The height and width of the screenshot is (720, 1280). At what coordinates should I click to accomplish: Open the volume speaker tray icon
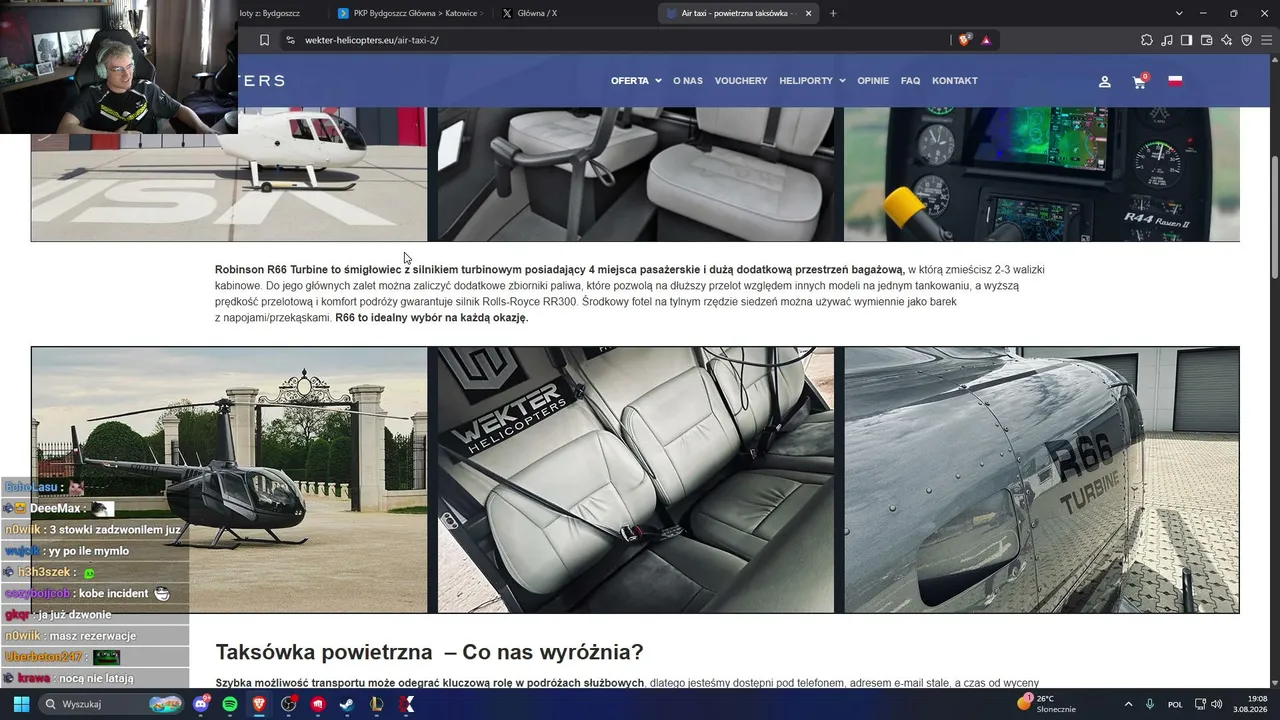(x=1218, y=704)
